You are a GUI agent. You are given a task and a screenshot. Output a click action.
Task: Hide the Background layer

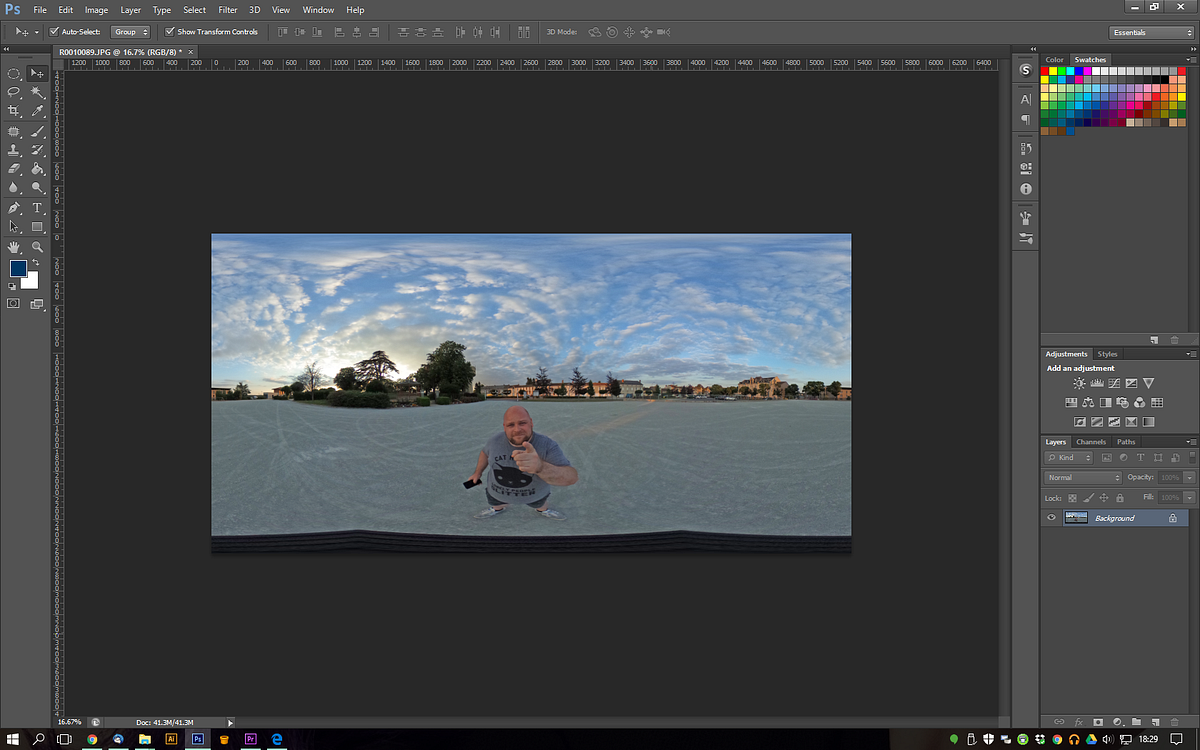1051,517
